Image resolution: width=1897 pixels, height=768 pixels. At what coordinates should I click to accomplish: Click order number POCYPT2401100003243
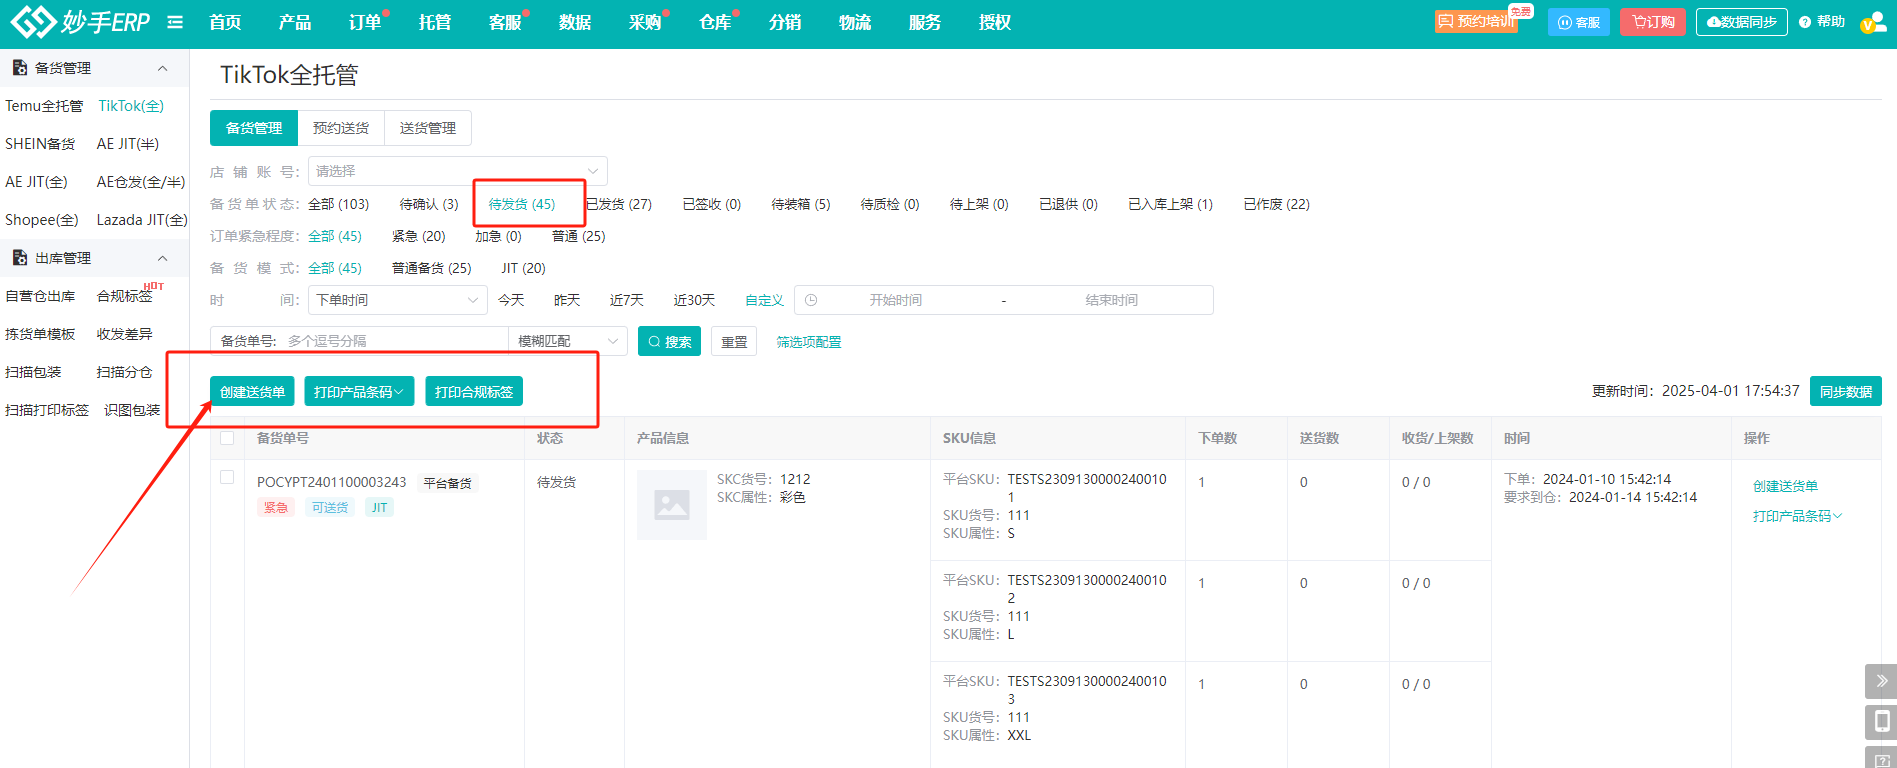pyautogui.click(x=332, y=482)
